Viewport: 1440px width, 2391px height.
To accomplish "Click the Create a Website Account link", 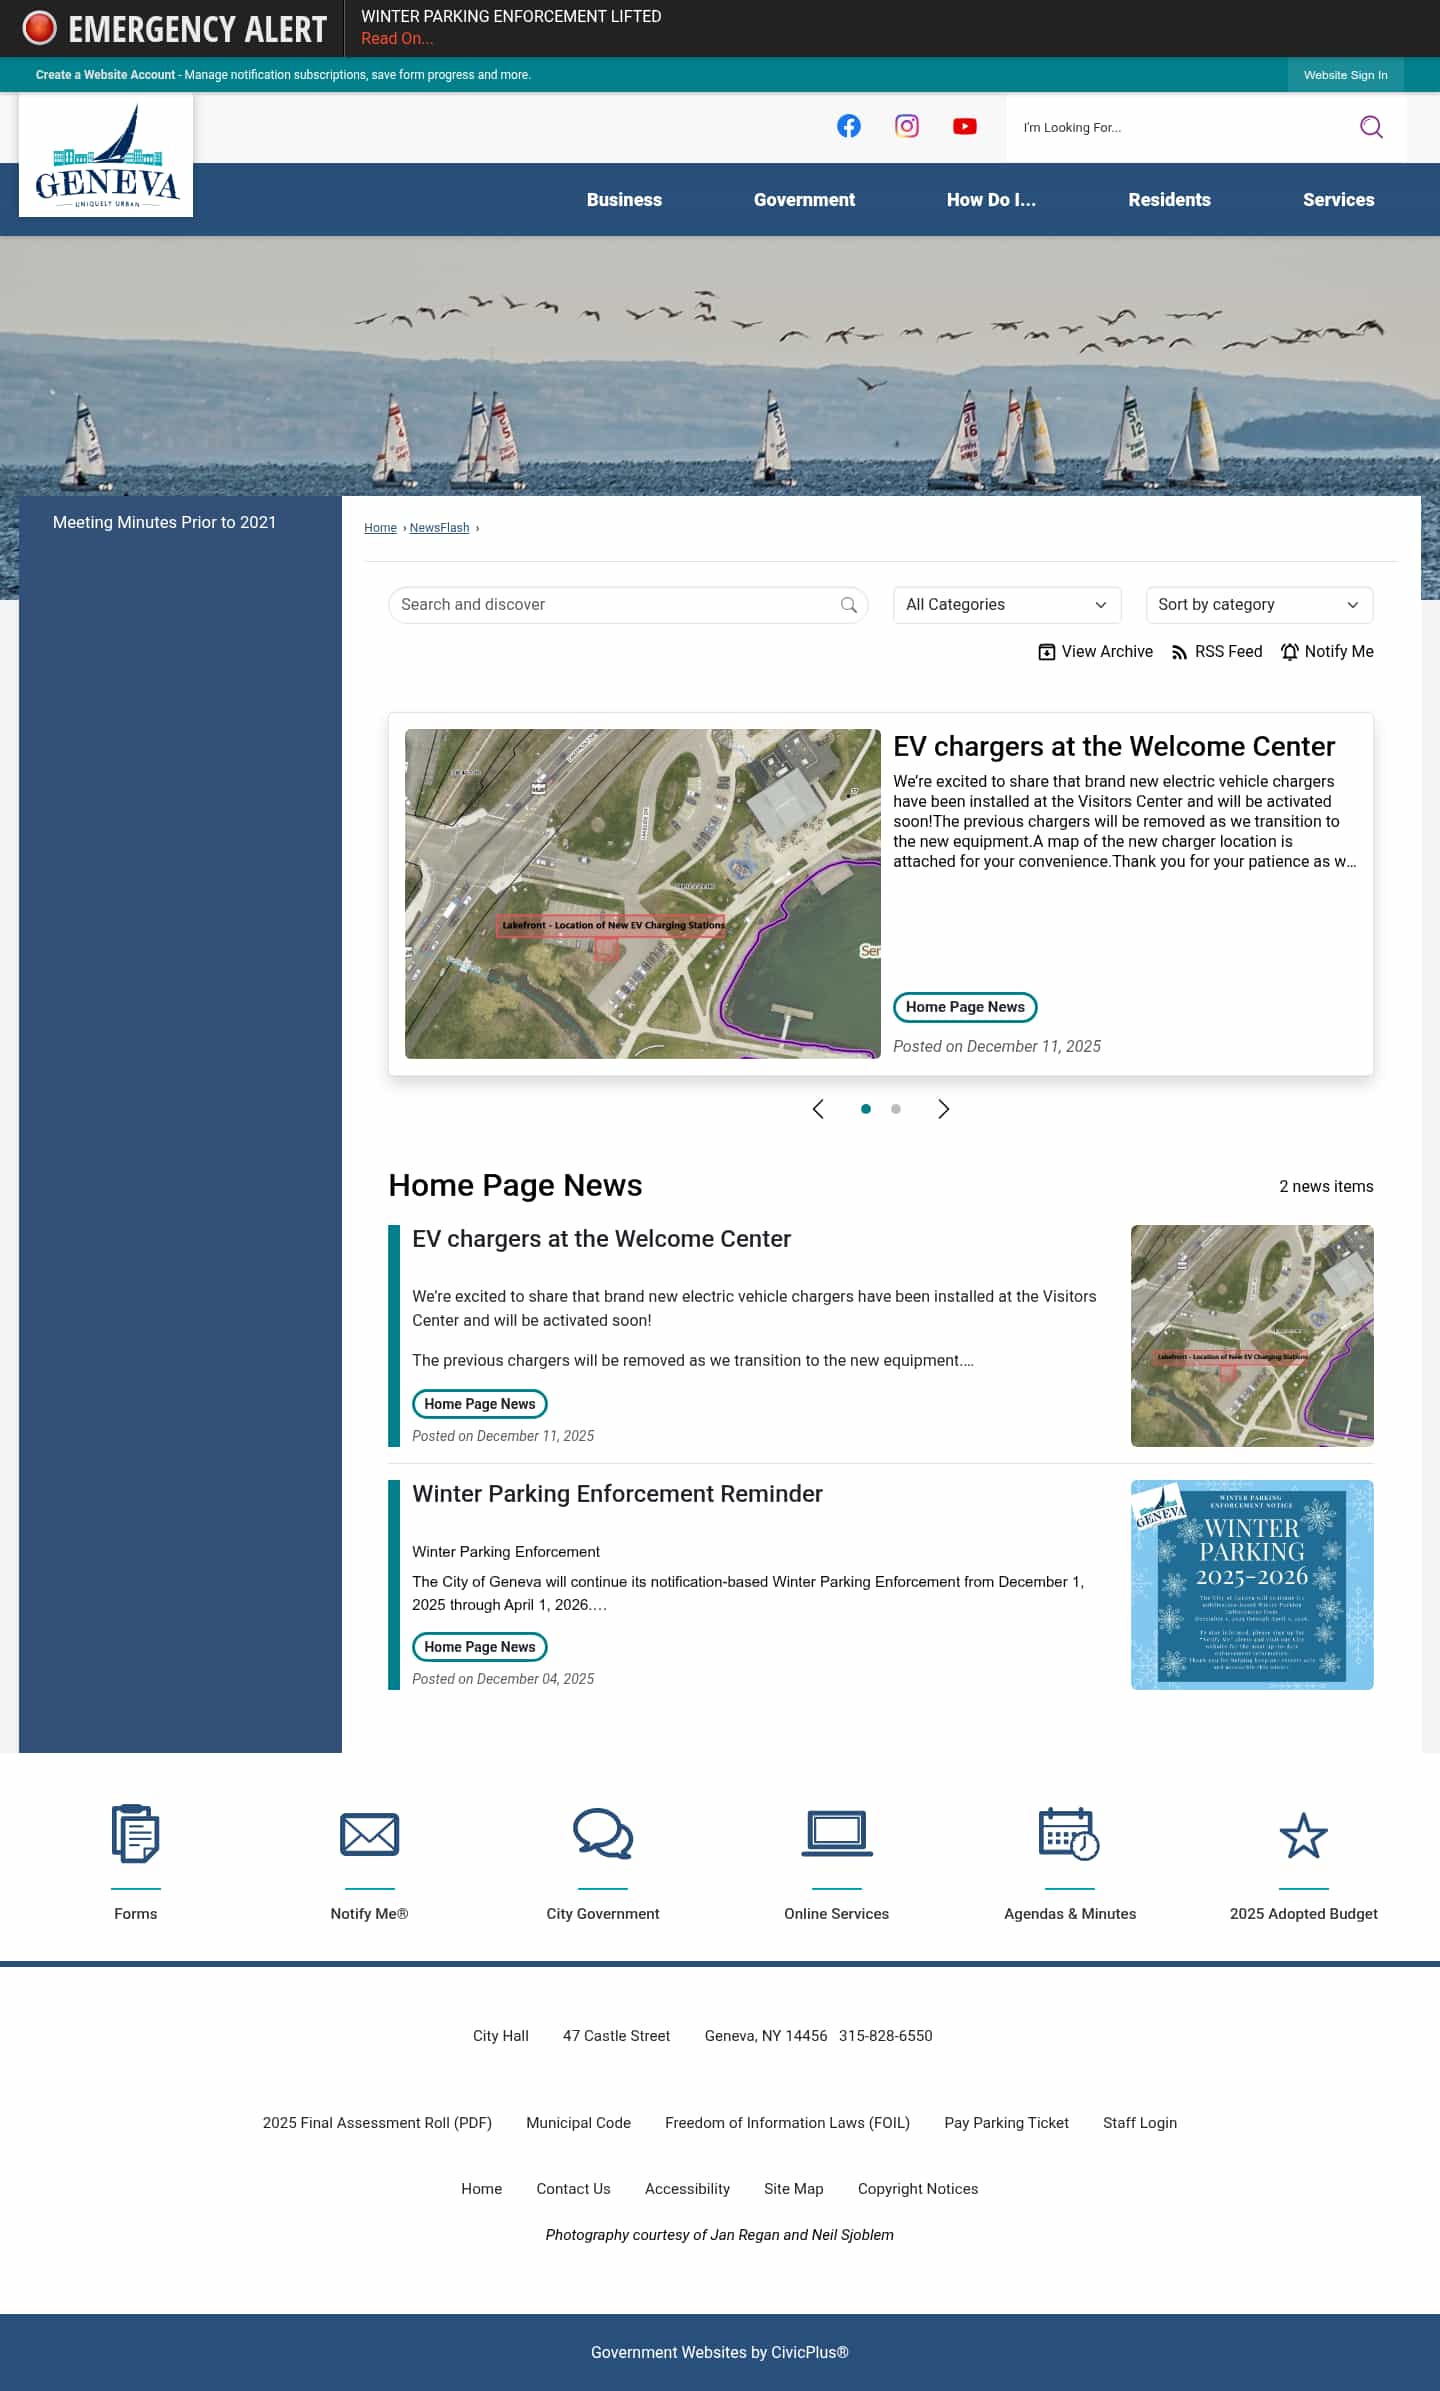I will (105, 75).
